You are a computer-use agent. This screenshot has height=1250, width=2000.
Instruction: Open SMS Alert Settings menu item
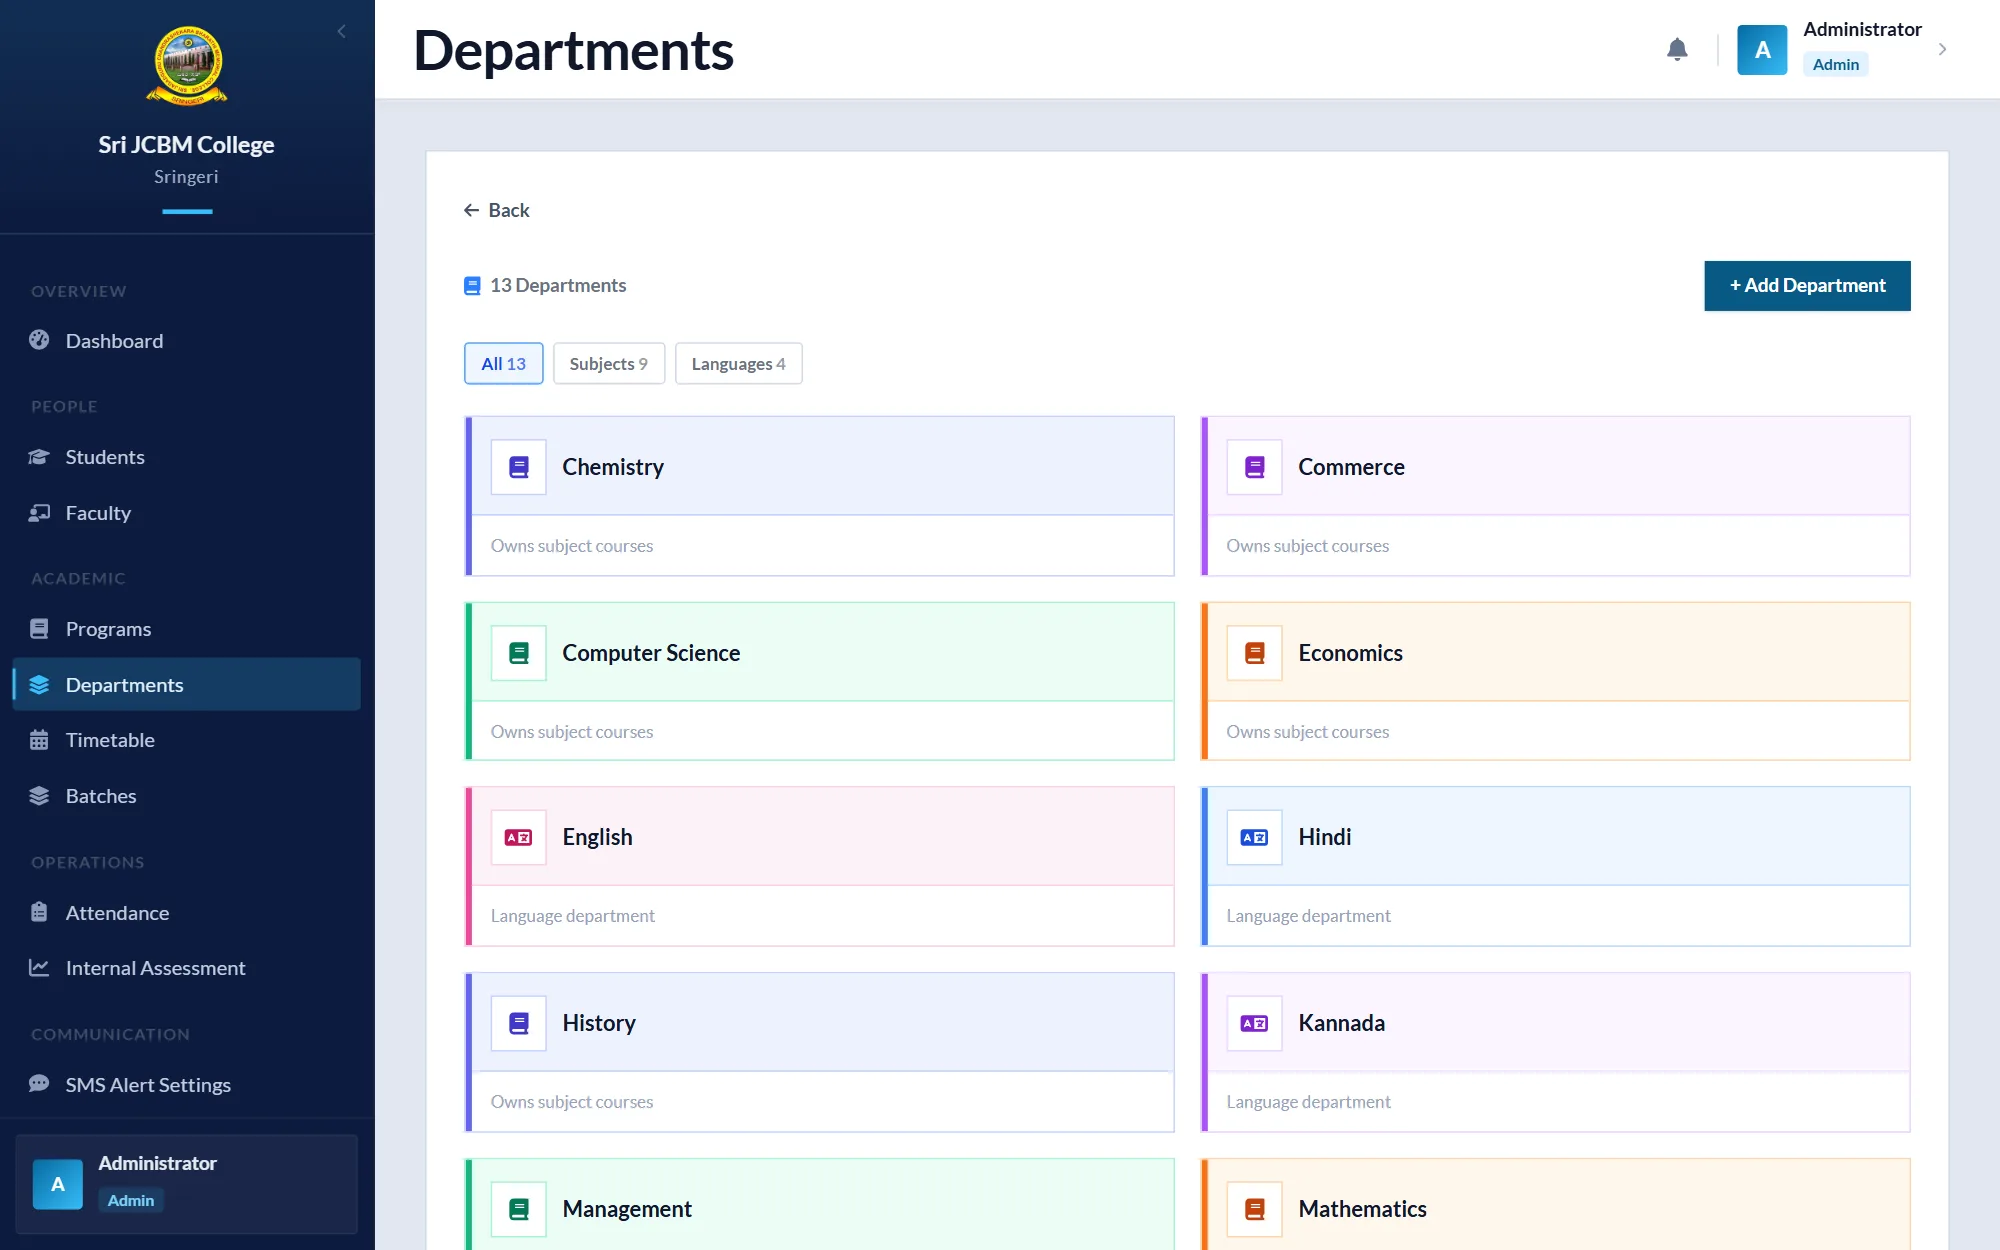[x=186, y=1084]
